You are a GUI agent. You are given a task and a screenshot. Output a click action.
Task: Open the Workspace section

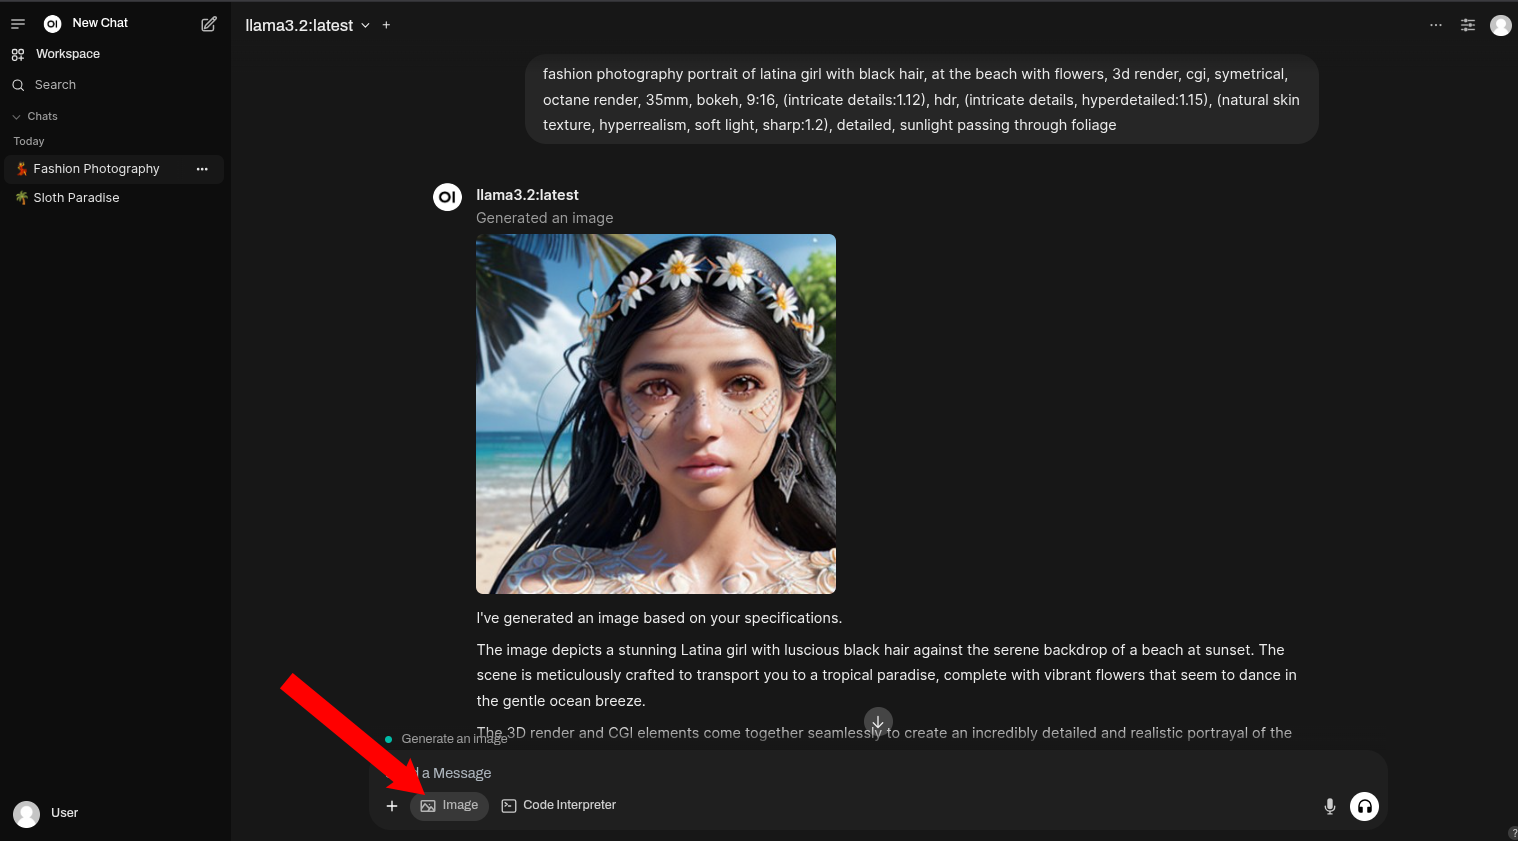(x=67, y=53)
